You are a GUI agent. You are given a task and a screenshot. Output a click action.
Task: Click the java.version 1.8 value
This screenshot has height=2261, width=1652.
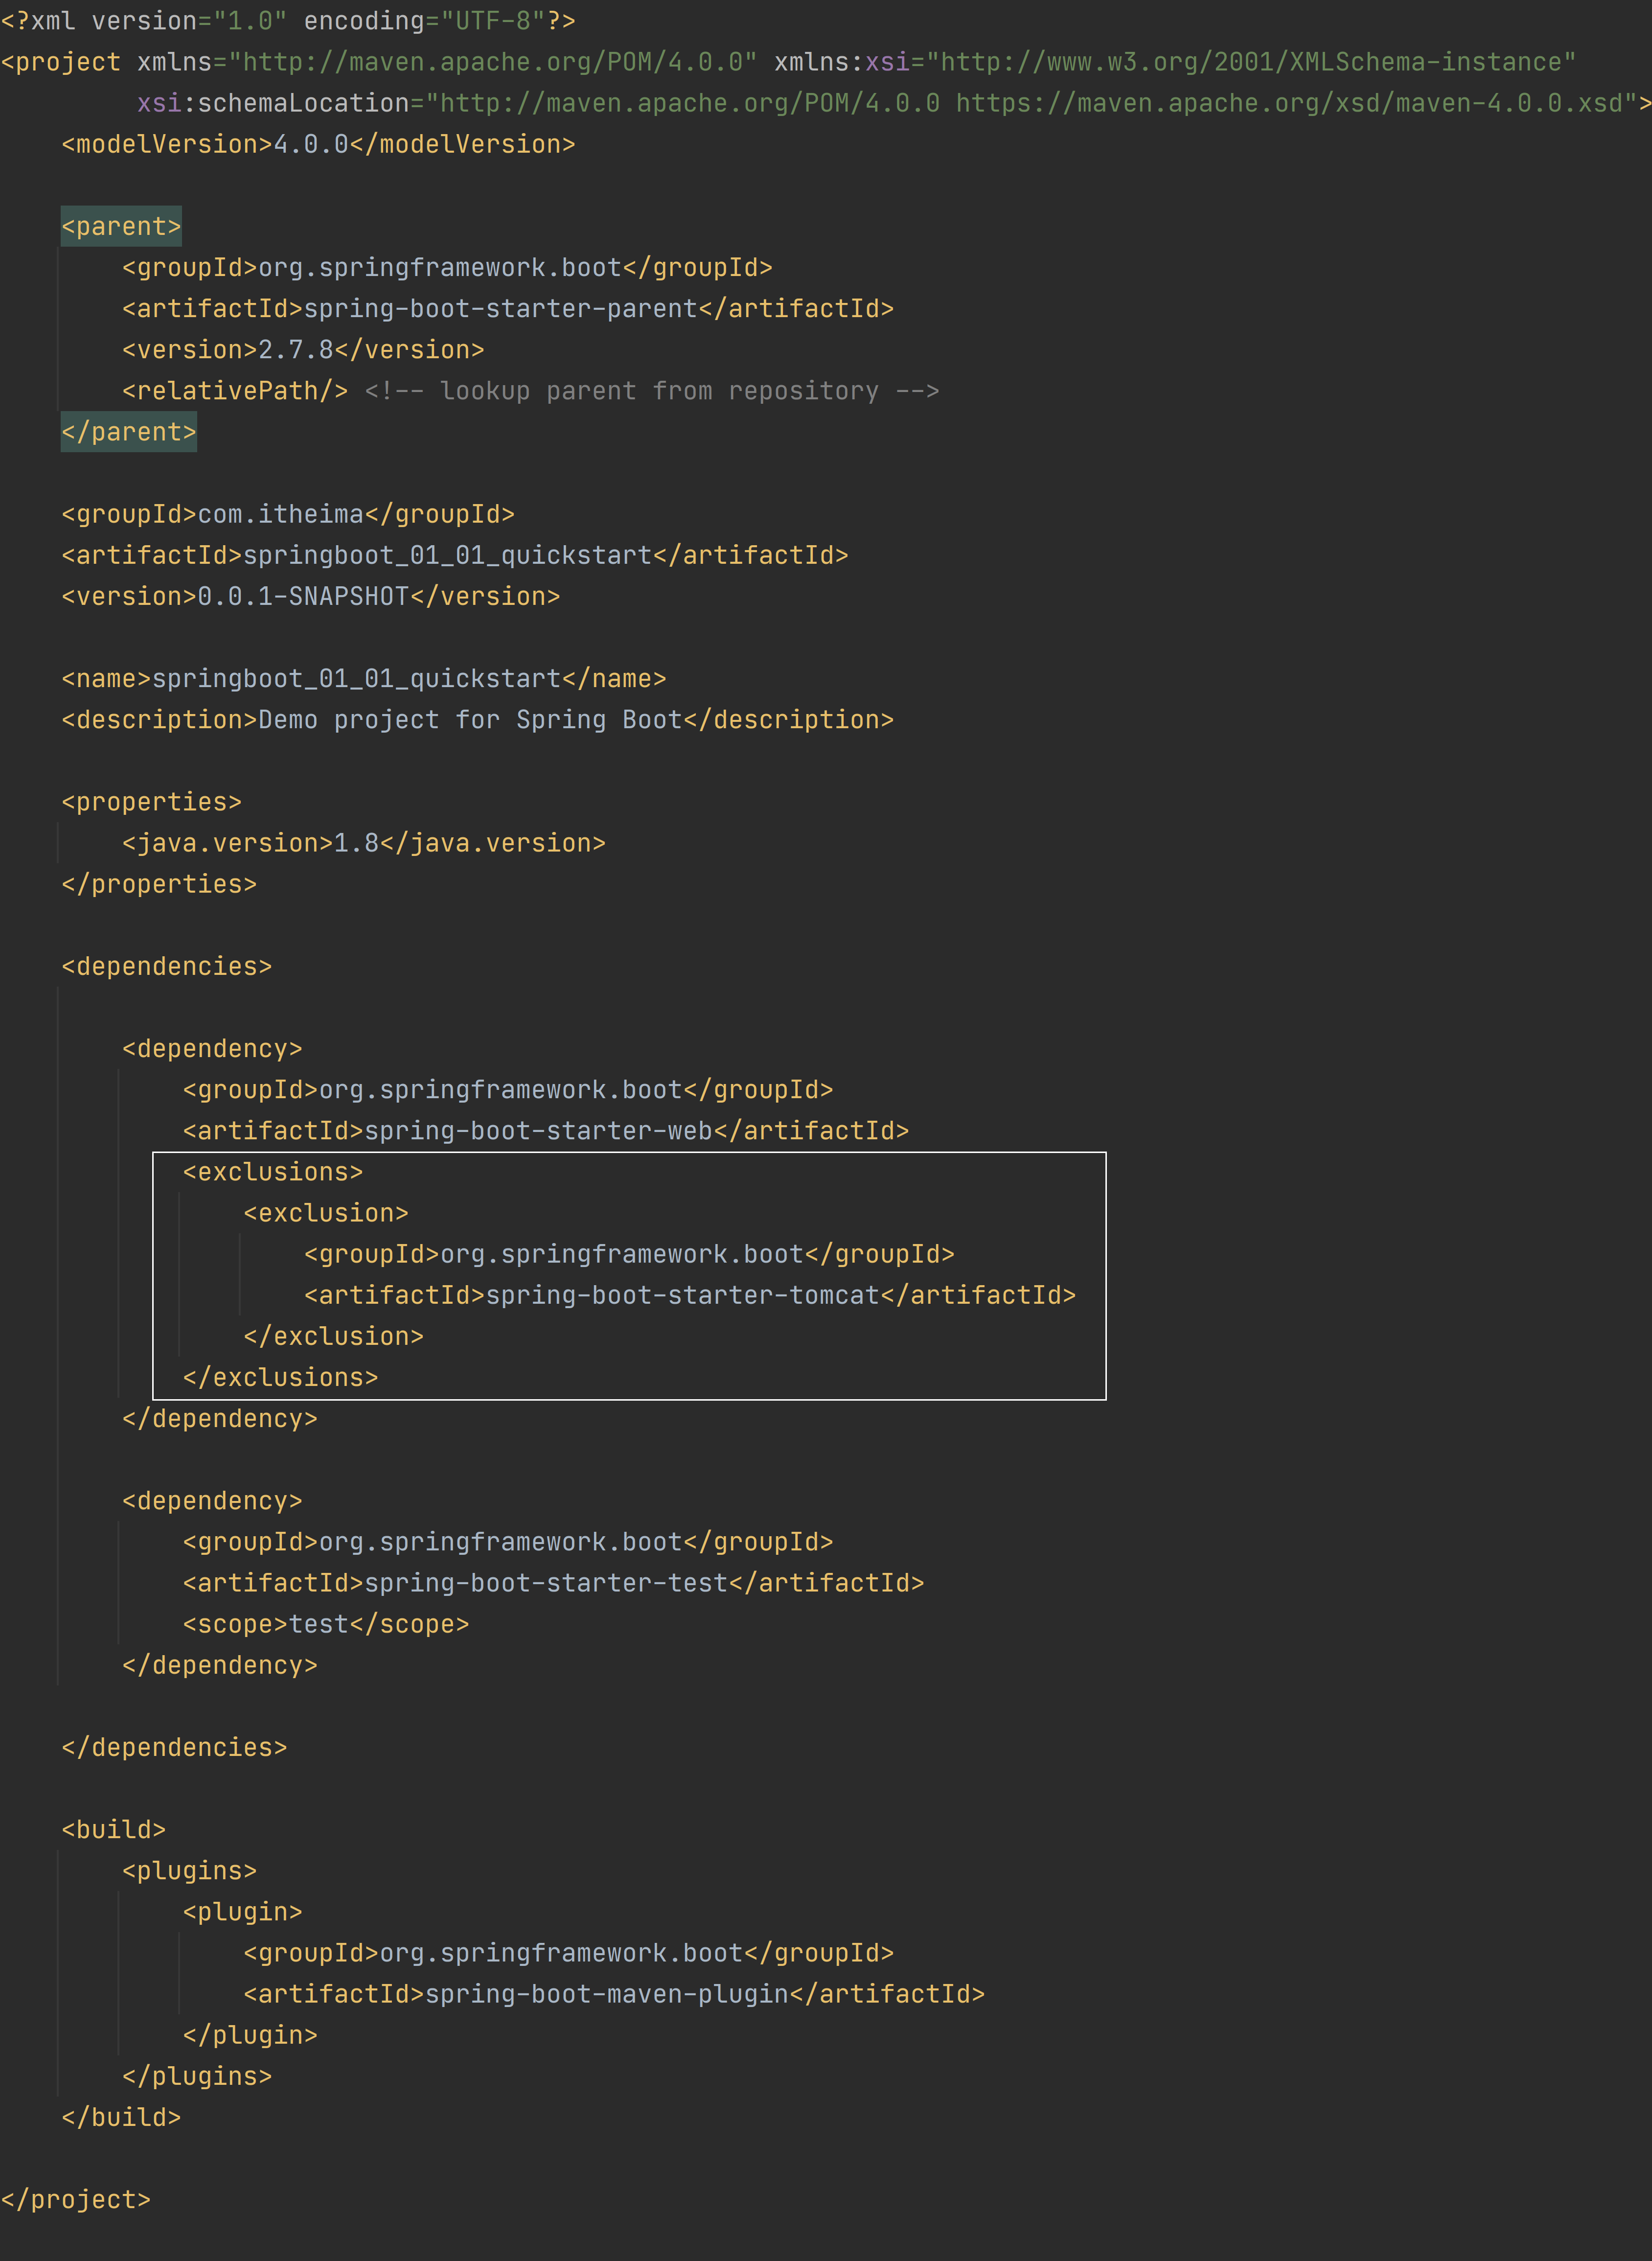point(356,843)
